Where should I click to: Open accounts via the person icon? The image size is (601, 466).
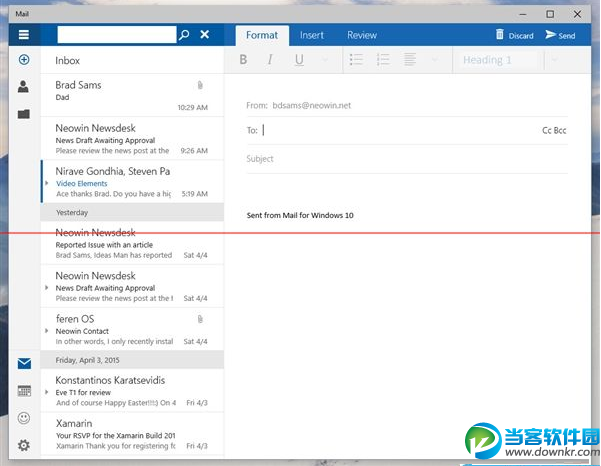point(23,87)
